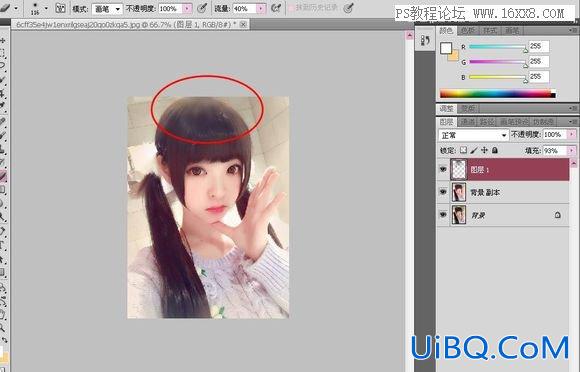Select the 背景 副本 layer thumbnail
This screenshot has height=372, width=580.
coord(459,192)
